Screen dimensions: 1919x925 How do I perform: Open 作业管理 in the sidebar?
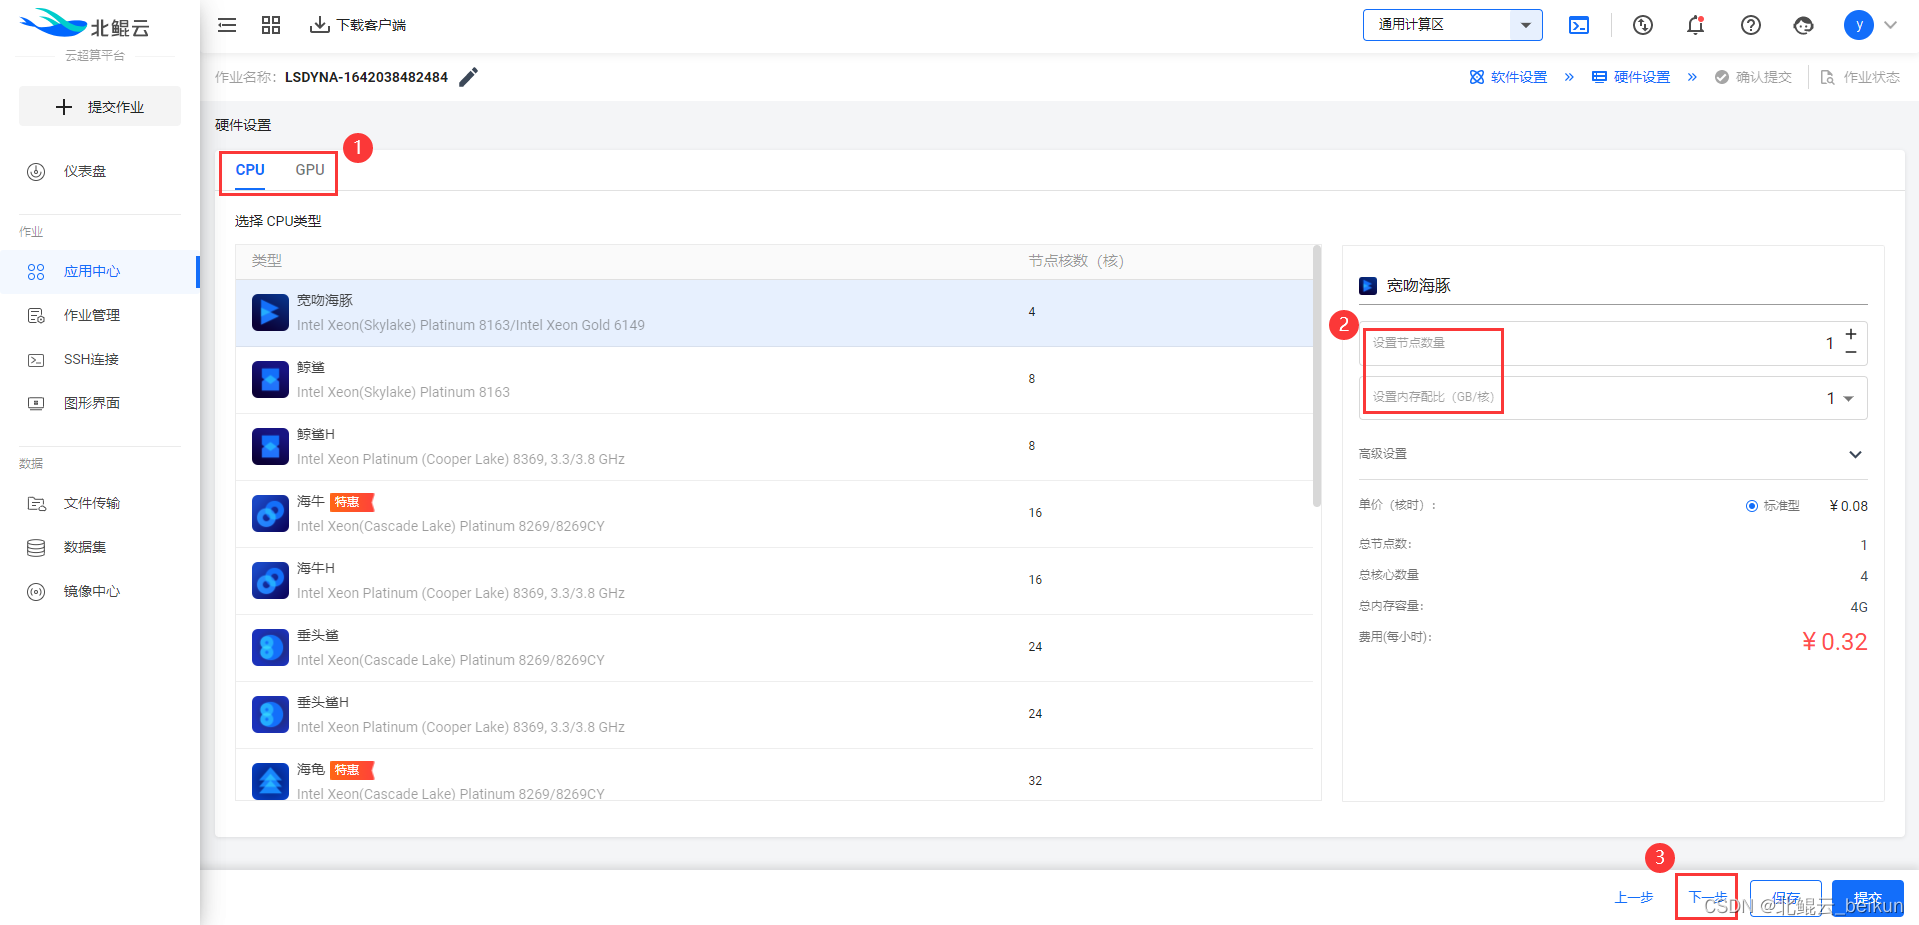tap(91, 315)
